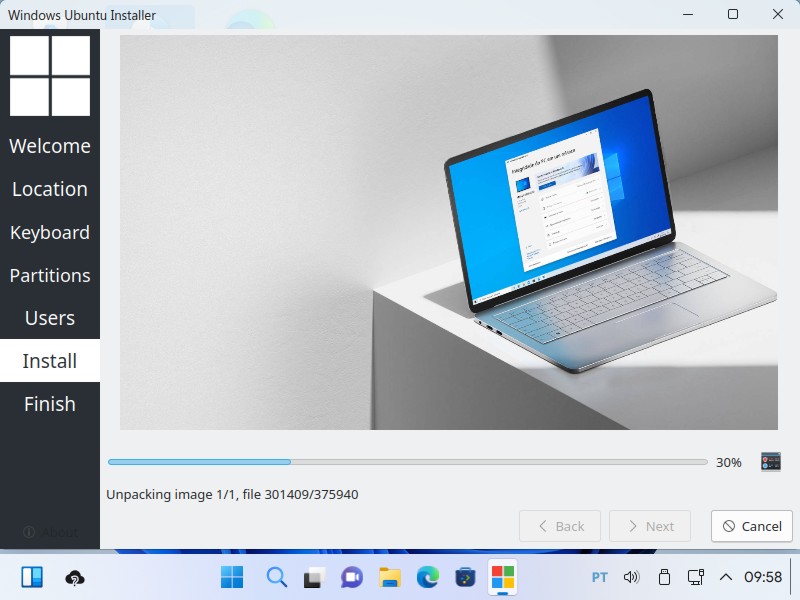Click the 30% progress label

click(729, 462)
